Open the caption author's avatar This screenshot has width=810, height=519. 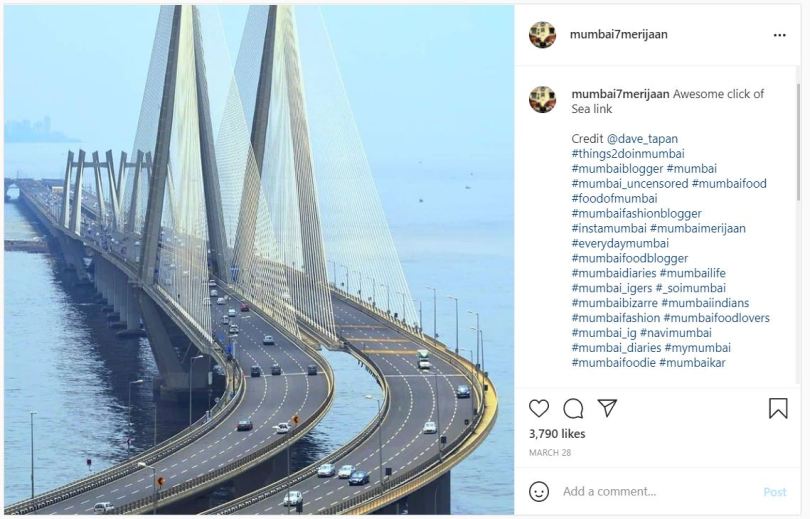[542, 99]
